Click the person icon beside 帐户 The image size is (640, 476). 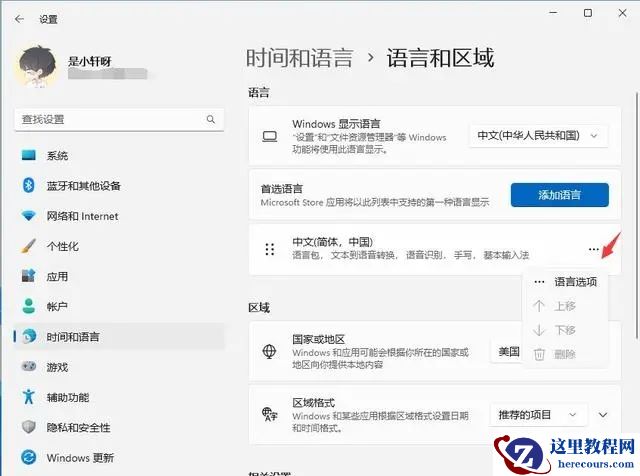(29, 306)
